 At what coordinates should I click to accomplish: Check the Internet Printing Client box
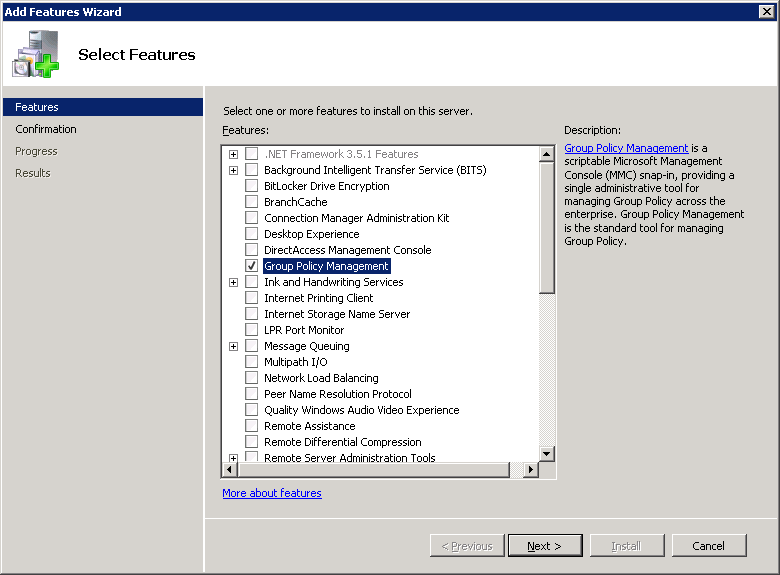252,297
